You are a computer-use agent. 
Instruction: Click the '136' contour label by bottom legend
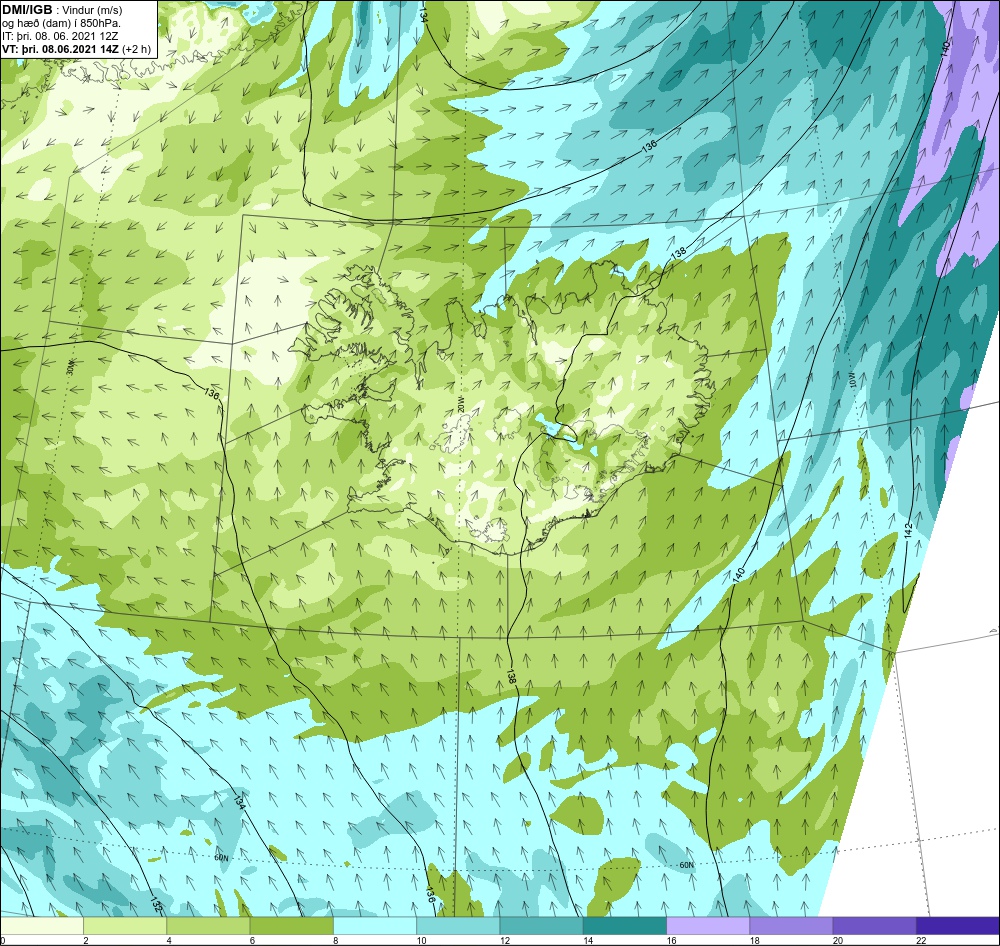tap(430, 894)
